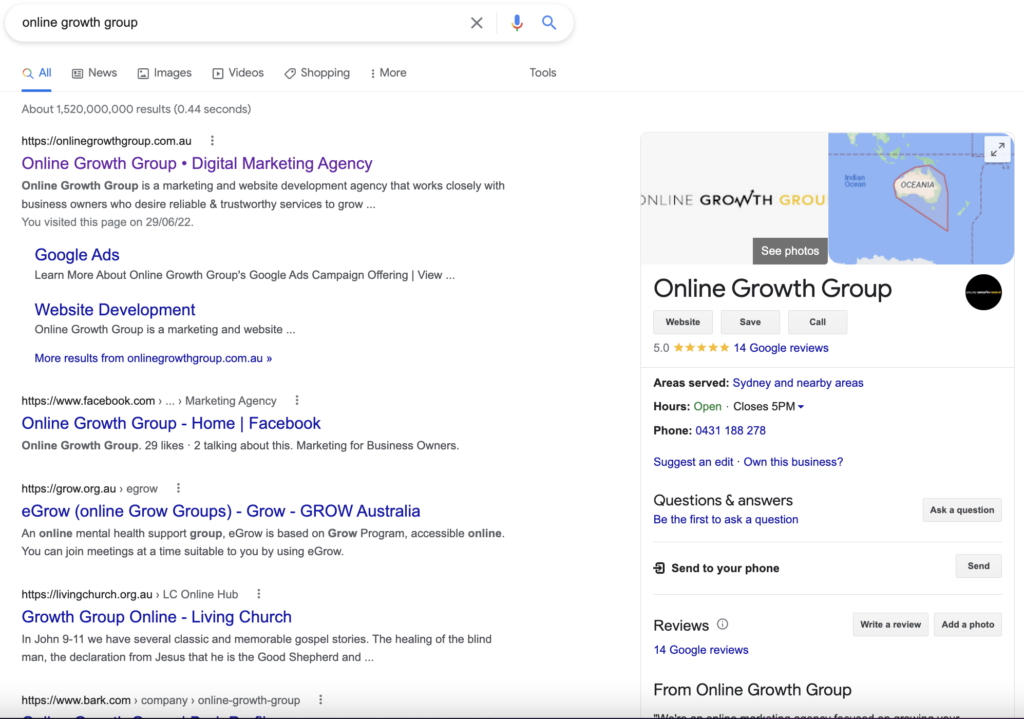Viewport: 1024px width, 719px height.
Task: Open the Sydney and nearby areas link
Action: pos(798,383)
